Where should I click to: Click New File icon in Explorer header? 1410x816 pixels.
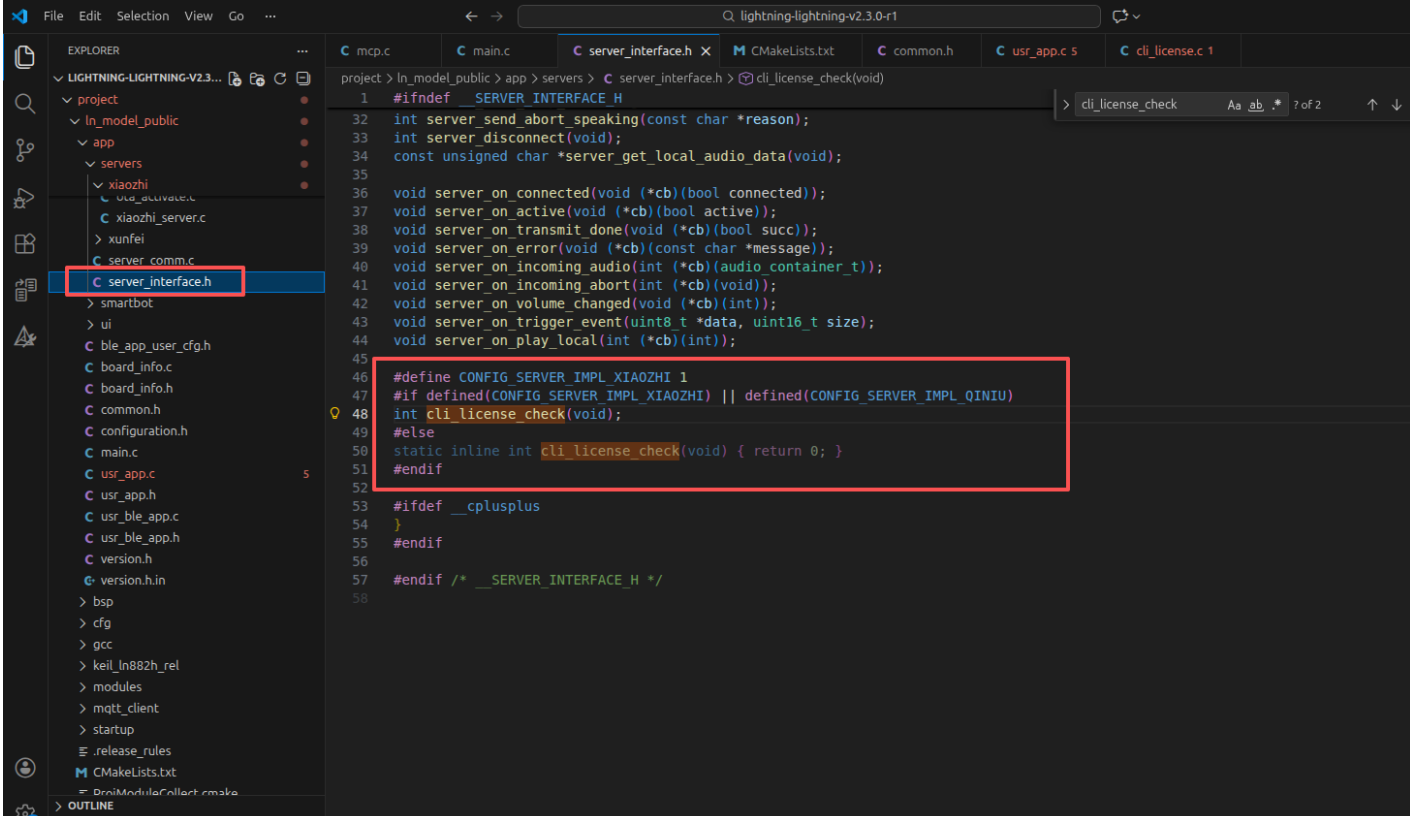tap(235, 78)
